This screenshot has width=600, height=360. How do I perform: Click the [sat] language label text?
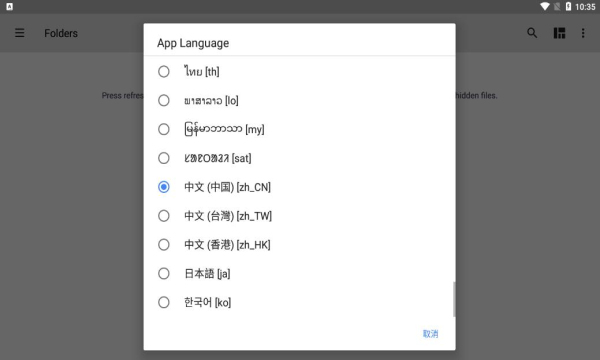click(218, 158)
